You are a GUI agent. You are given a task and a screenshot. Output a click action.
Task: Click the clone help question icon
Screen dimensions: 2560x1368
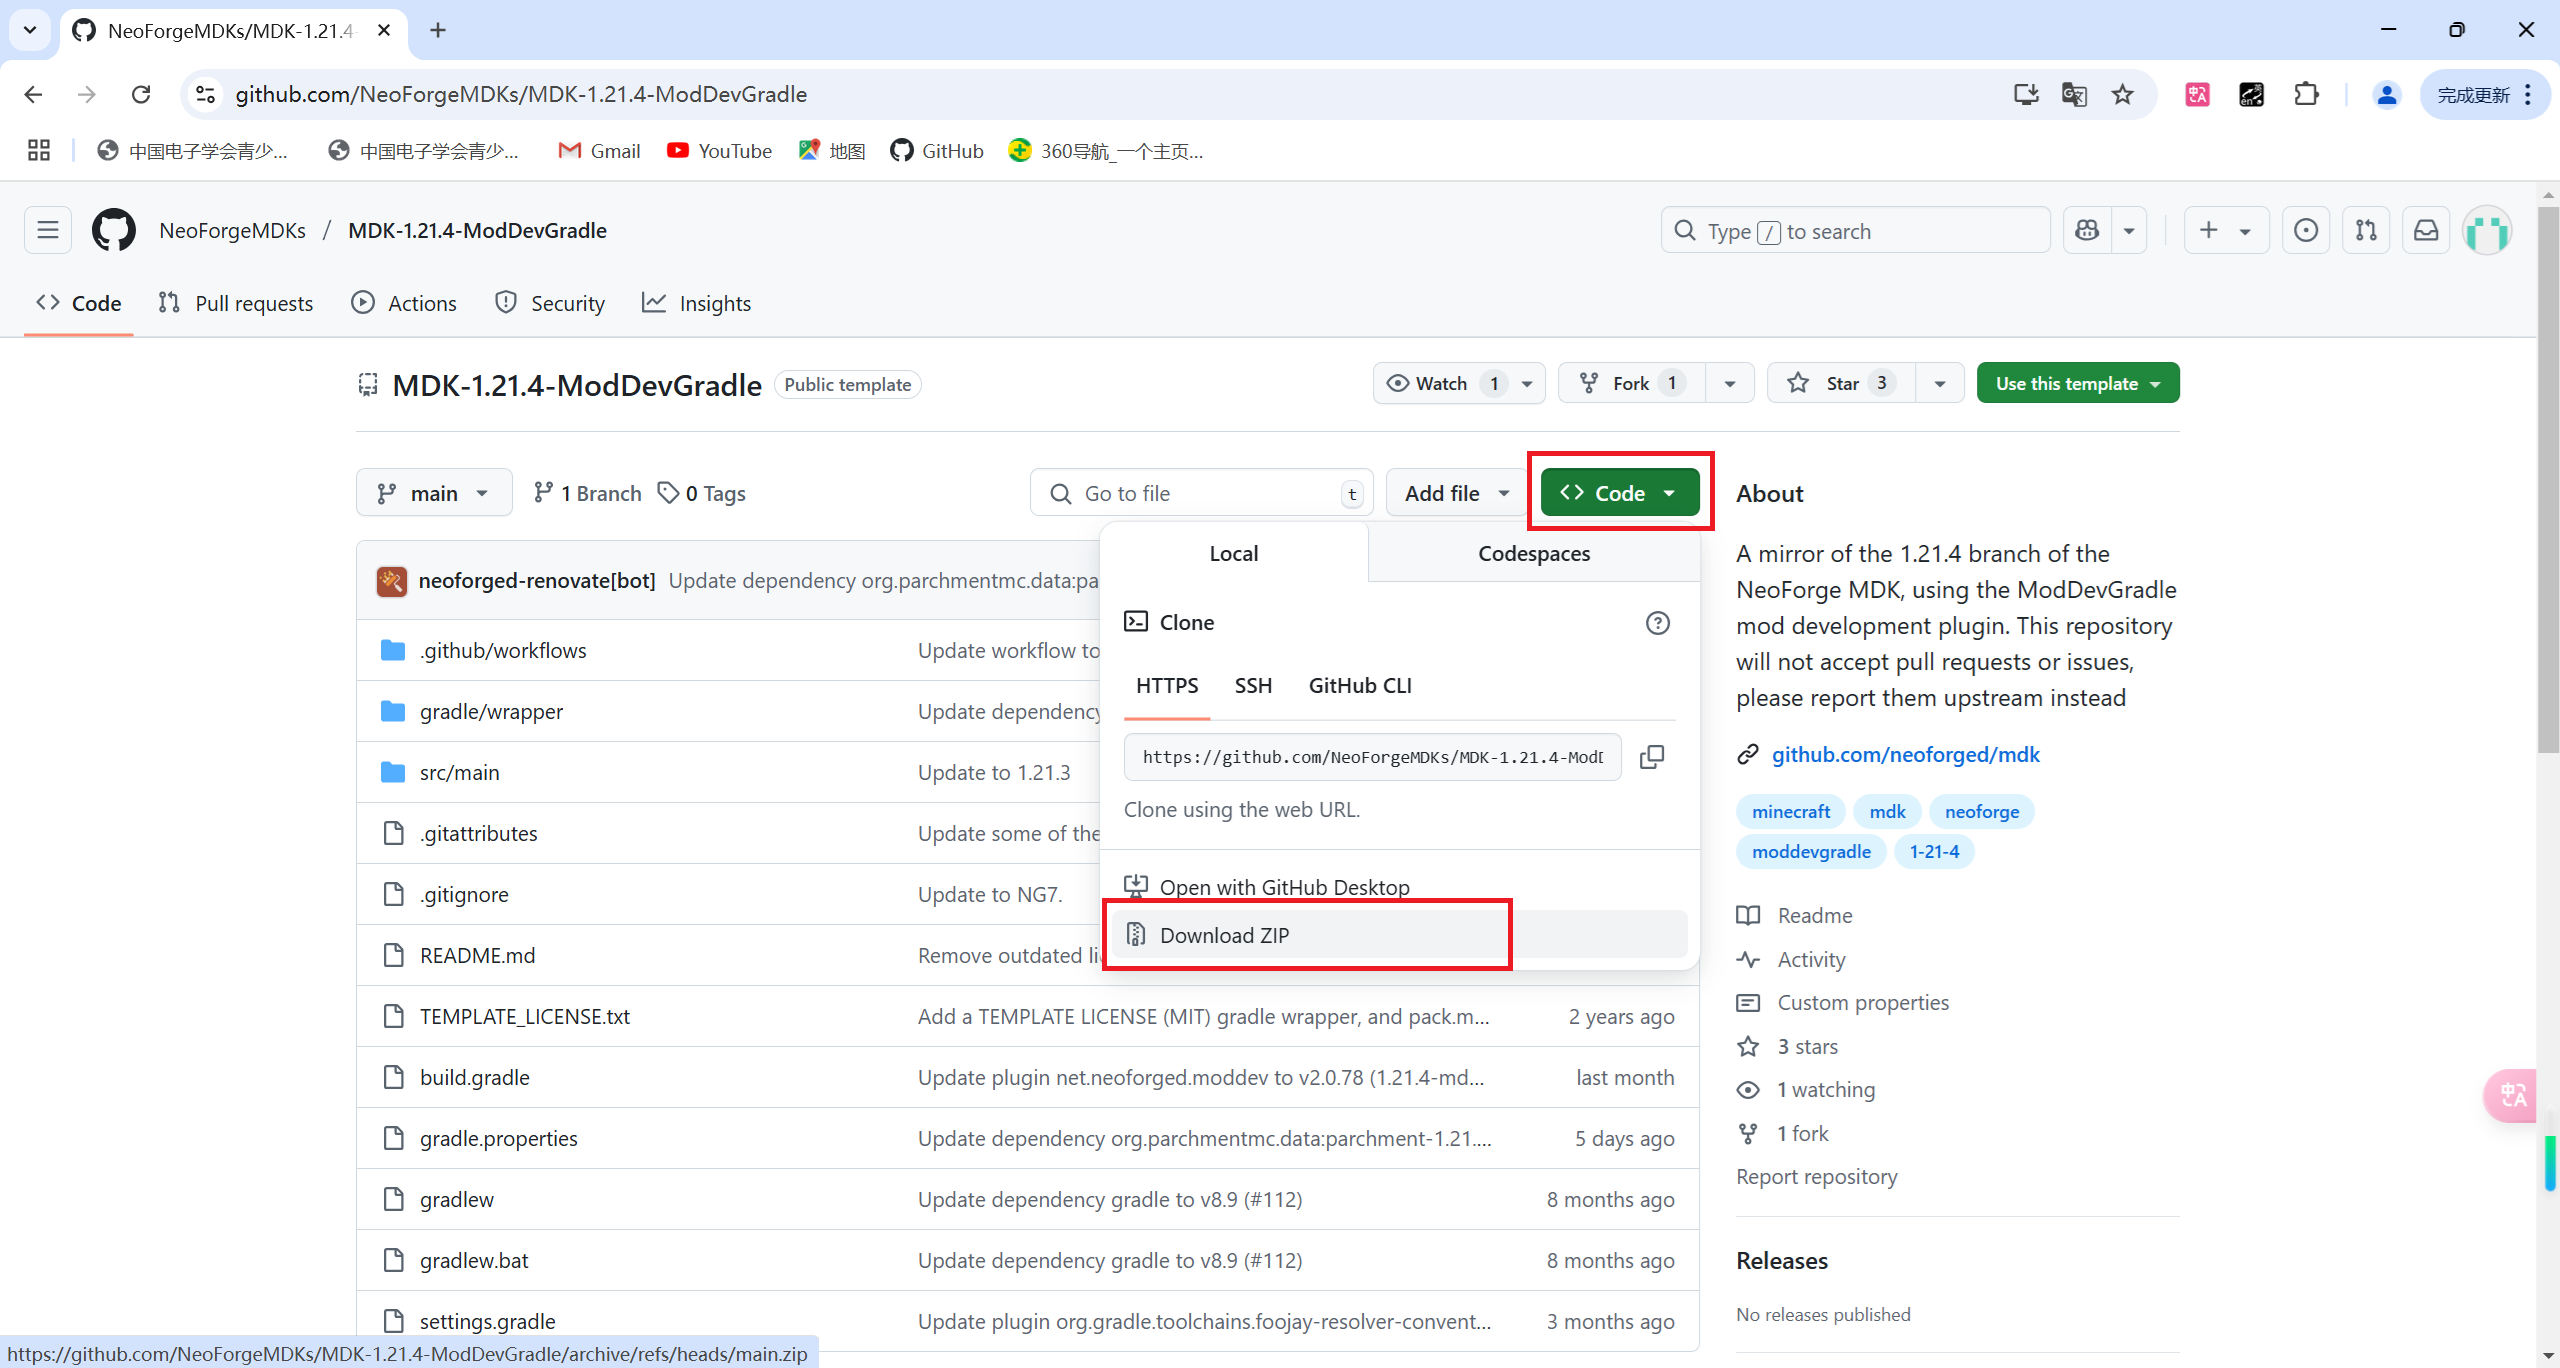[1657, 623]
